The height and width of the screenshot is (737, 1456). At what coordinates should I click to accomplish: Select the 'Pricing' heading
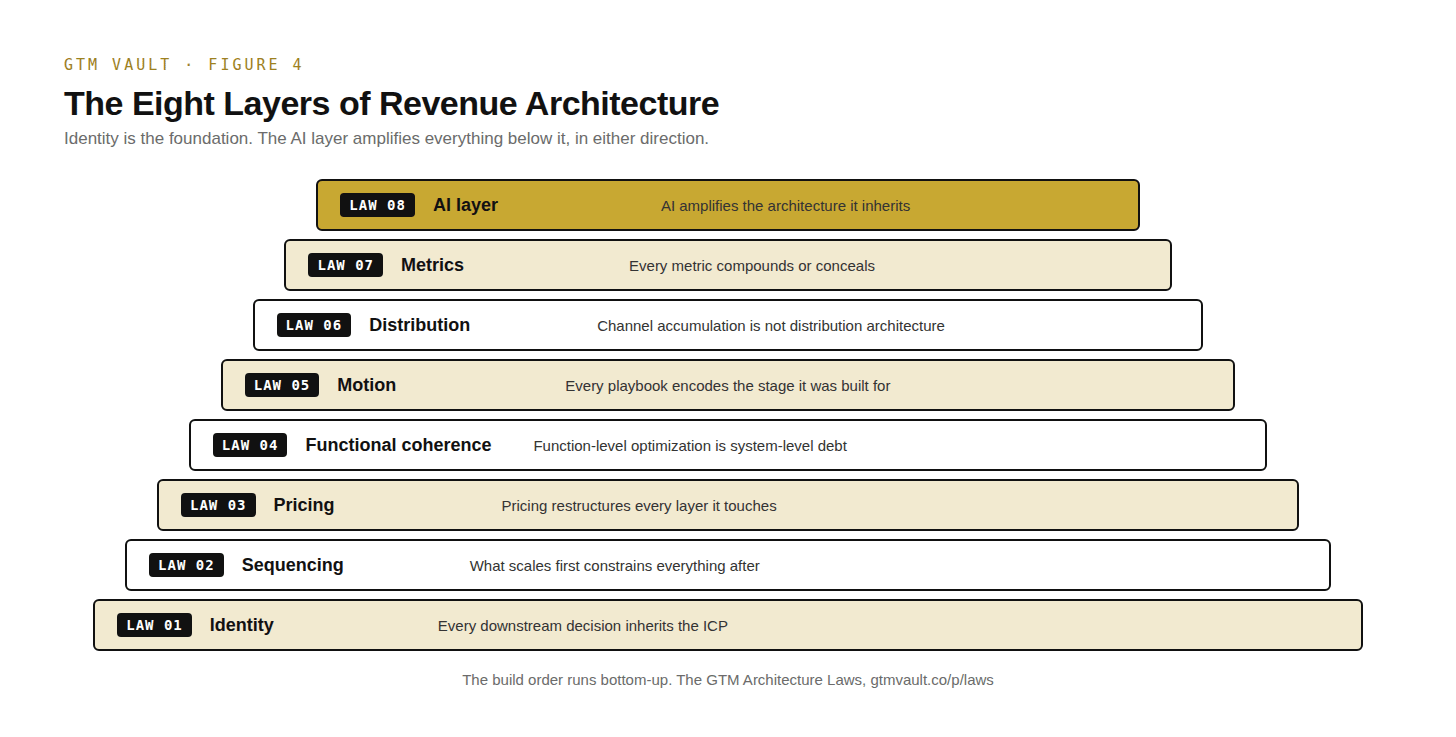pyautogui.click(x=304, y=505)
